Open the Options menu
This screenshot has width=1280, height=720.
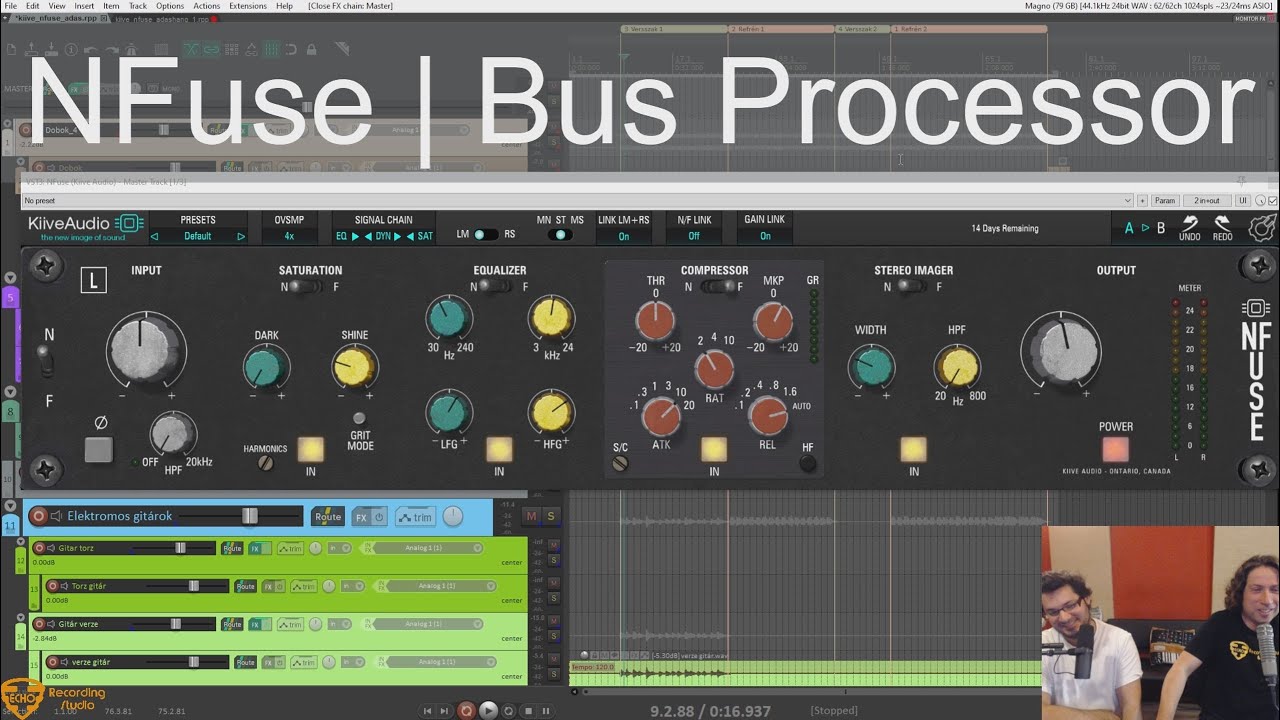(x=170, y=6)
